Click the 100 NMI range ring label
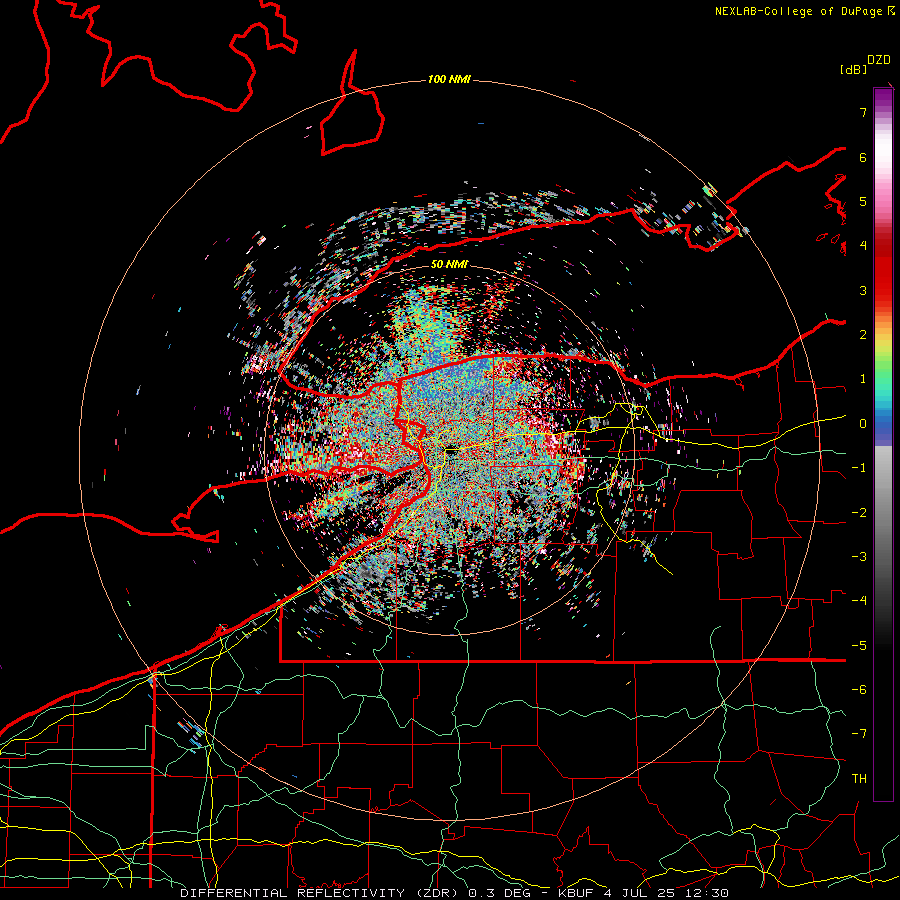 (x=449, y=79)
